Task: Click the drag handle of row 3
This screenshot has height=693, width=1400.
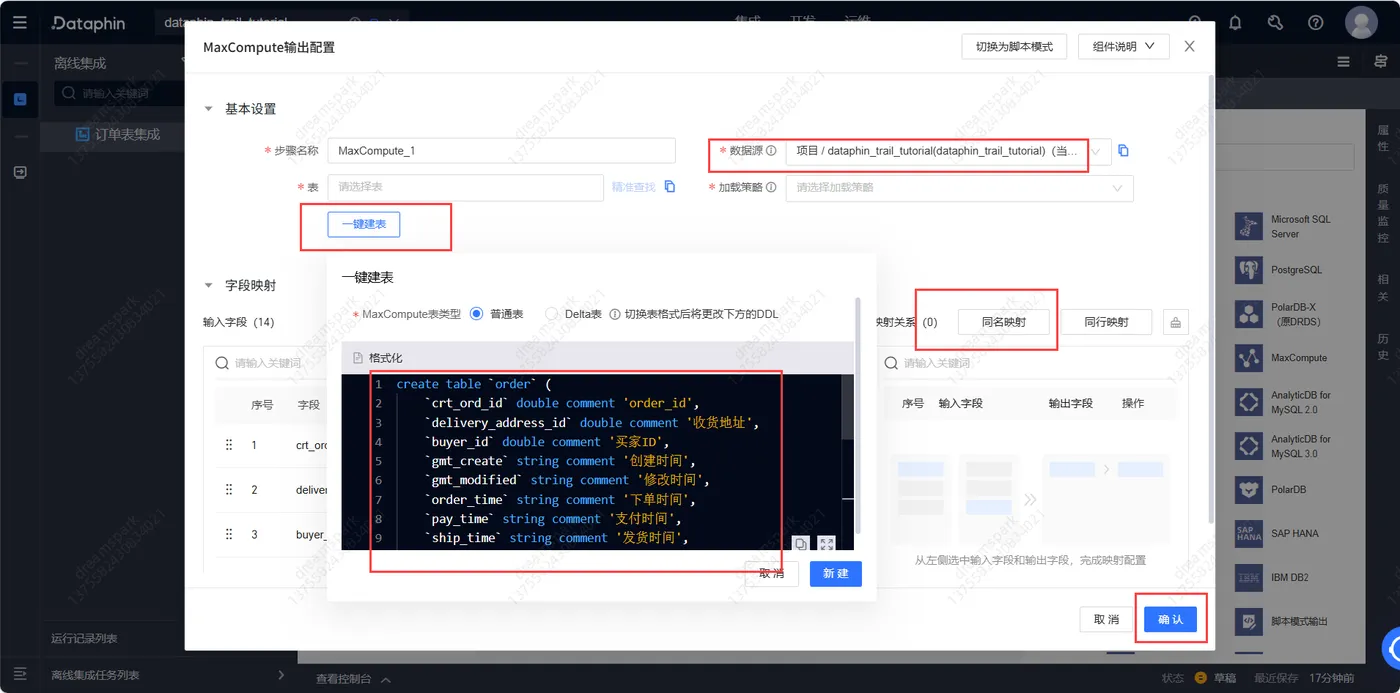Action: [x=229, y=535]
